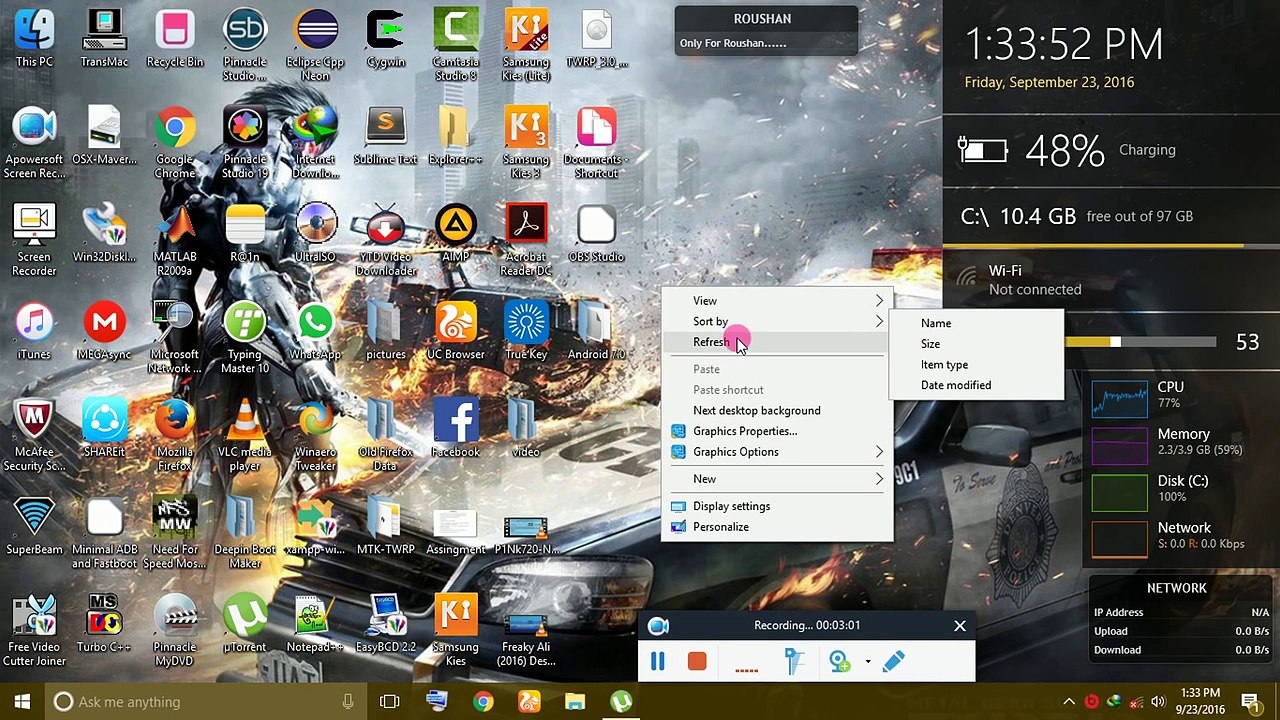Sort desktop icons by Item type
Viewport: 1280px width, 720px height.
[976, 365]
